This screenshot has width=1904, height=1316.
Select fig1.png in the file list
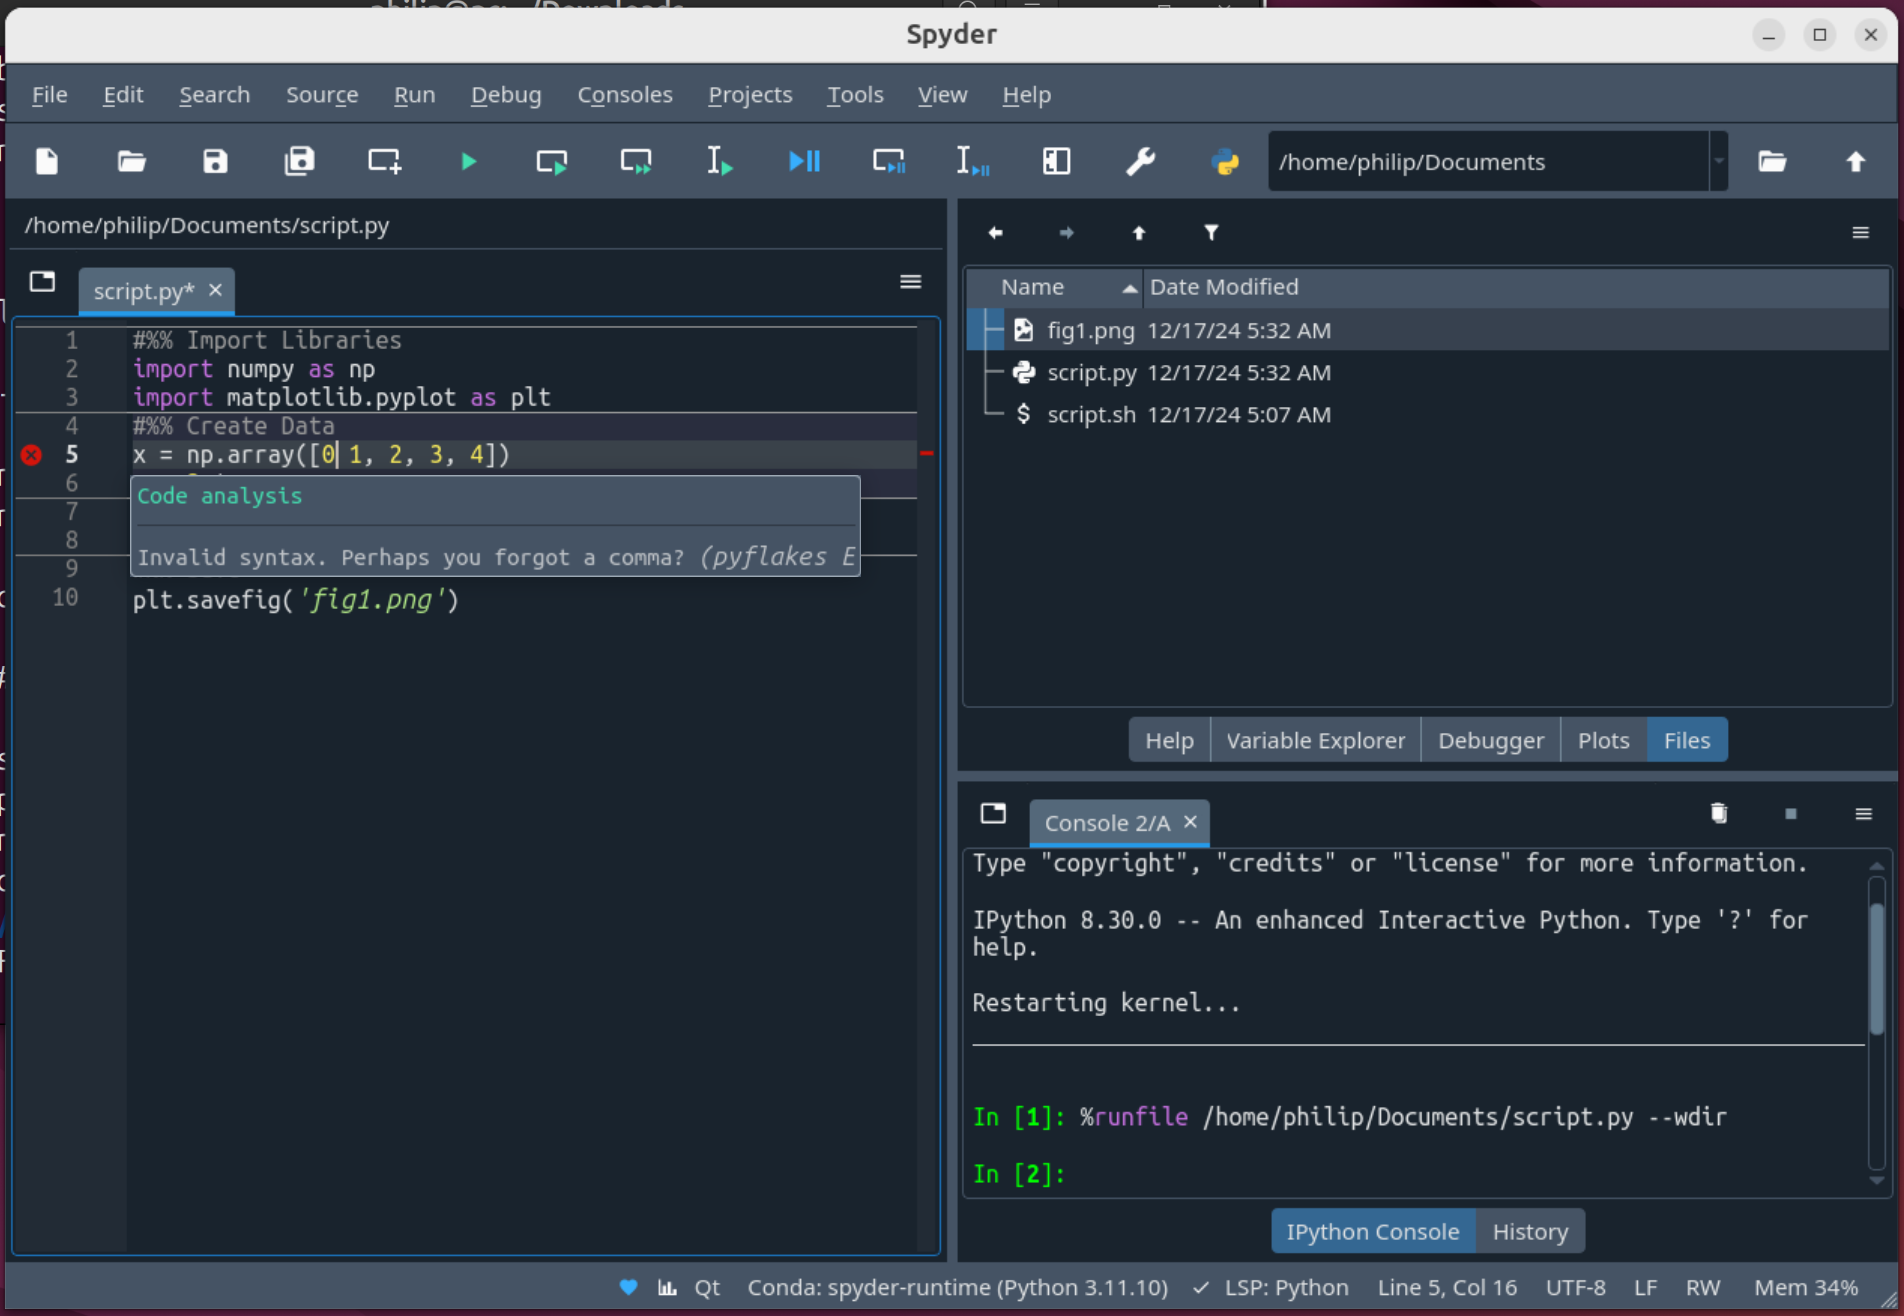coord(1428,330)
